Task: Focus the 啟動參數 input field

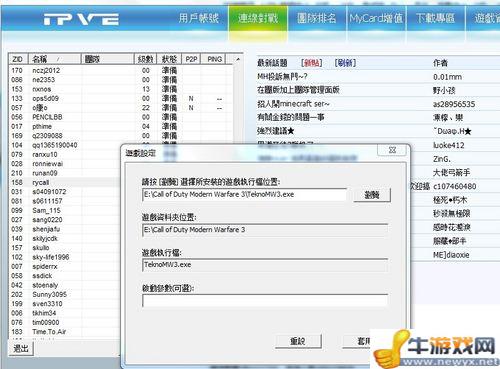Action: tap(265, 301)
